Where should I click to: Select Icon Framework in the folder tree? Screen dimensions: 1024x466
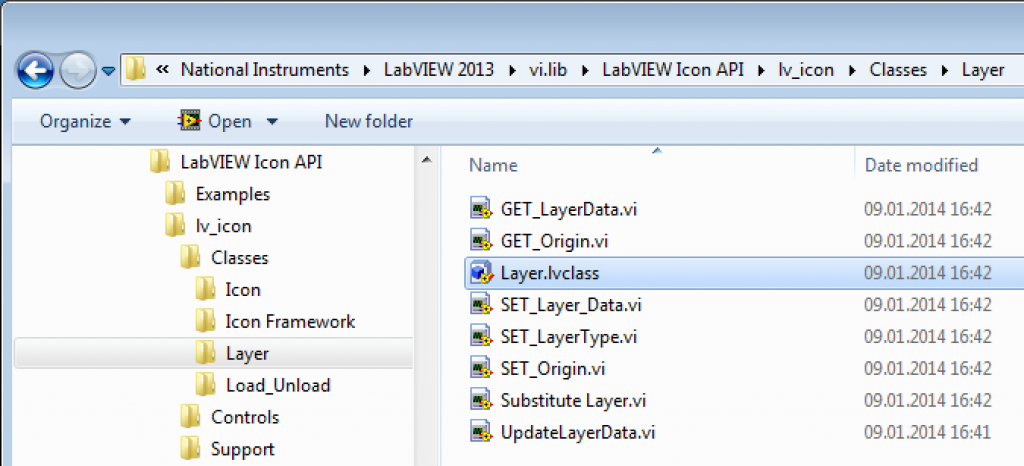click(290, 321)
